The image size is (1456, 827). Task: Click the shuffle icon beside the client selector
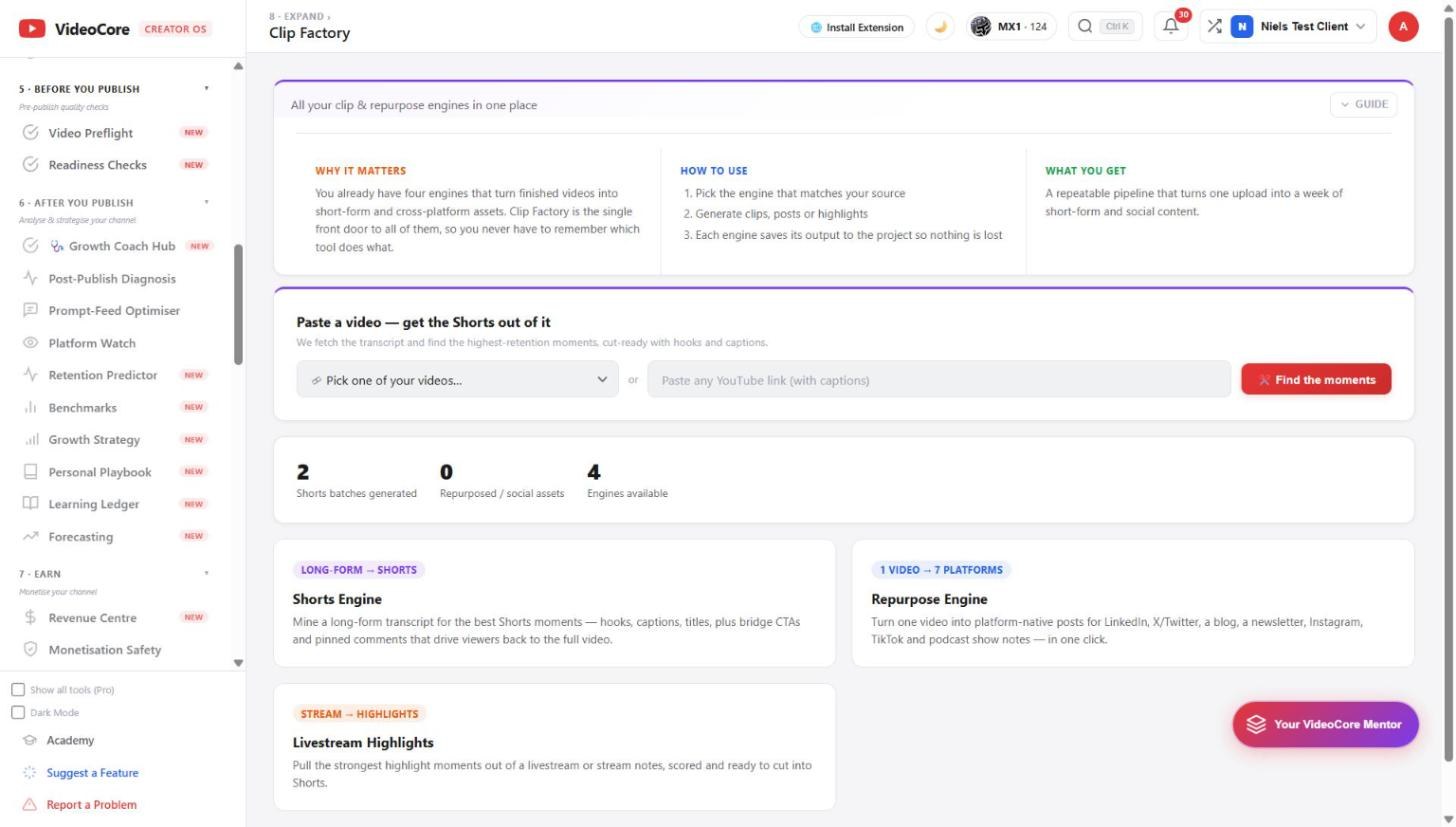tap(1214, 27)
